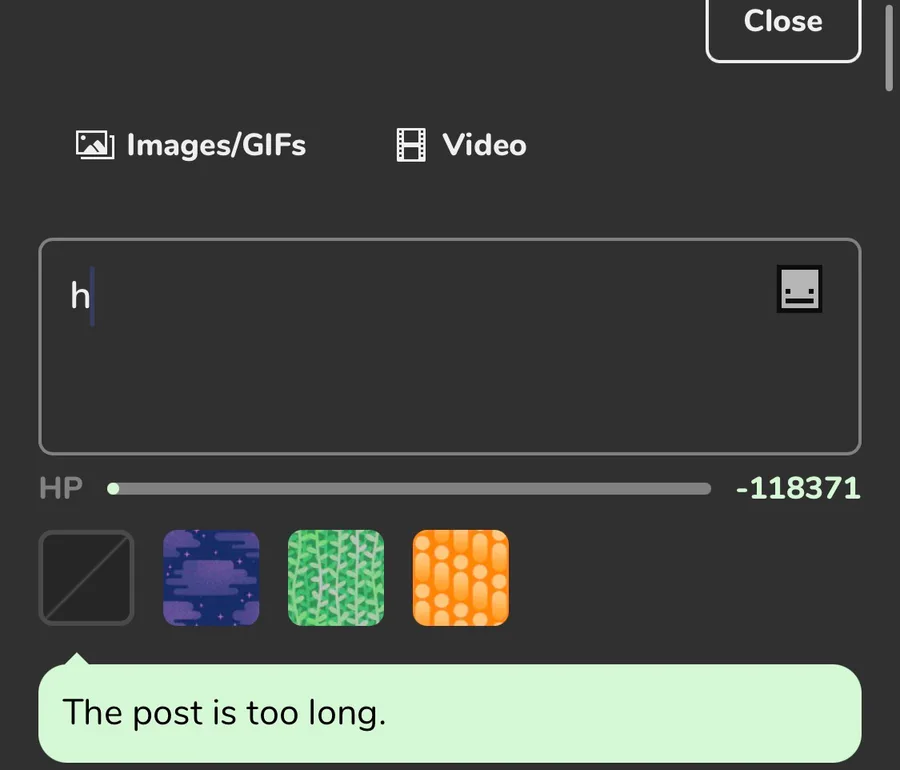Select the no-background slashed square

coord(86,578)
